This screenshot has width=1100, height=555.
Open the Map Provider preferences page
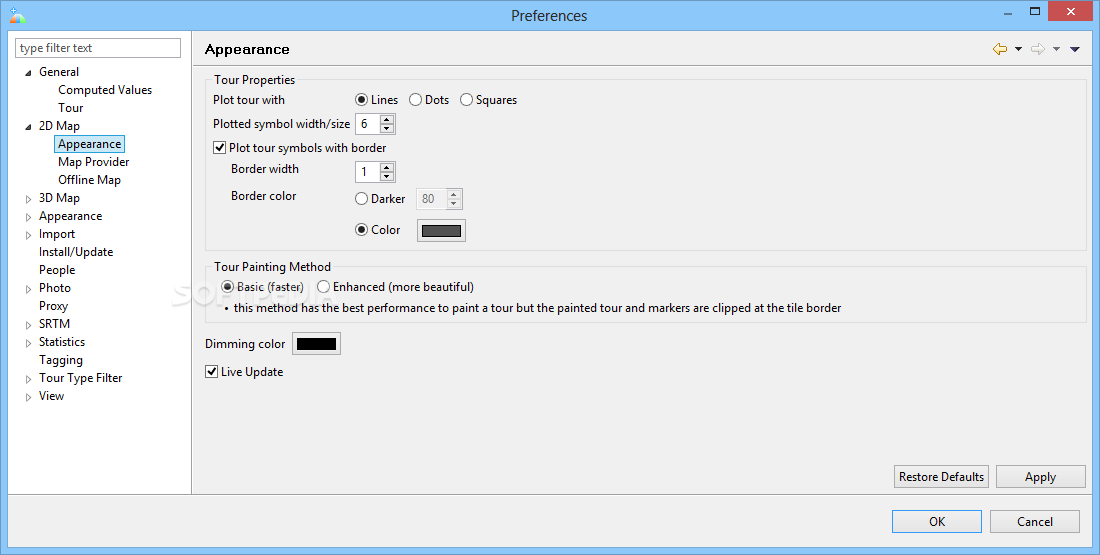[94, 162]
